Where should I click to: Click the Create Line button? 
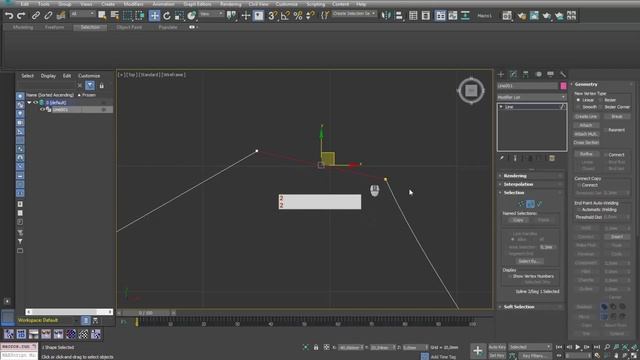tap(586, 116)
